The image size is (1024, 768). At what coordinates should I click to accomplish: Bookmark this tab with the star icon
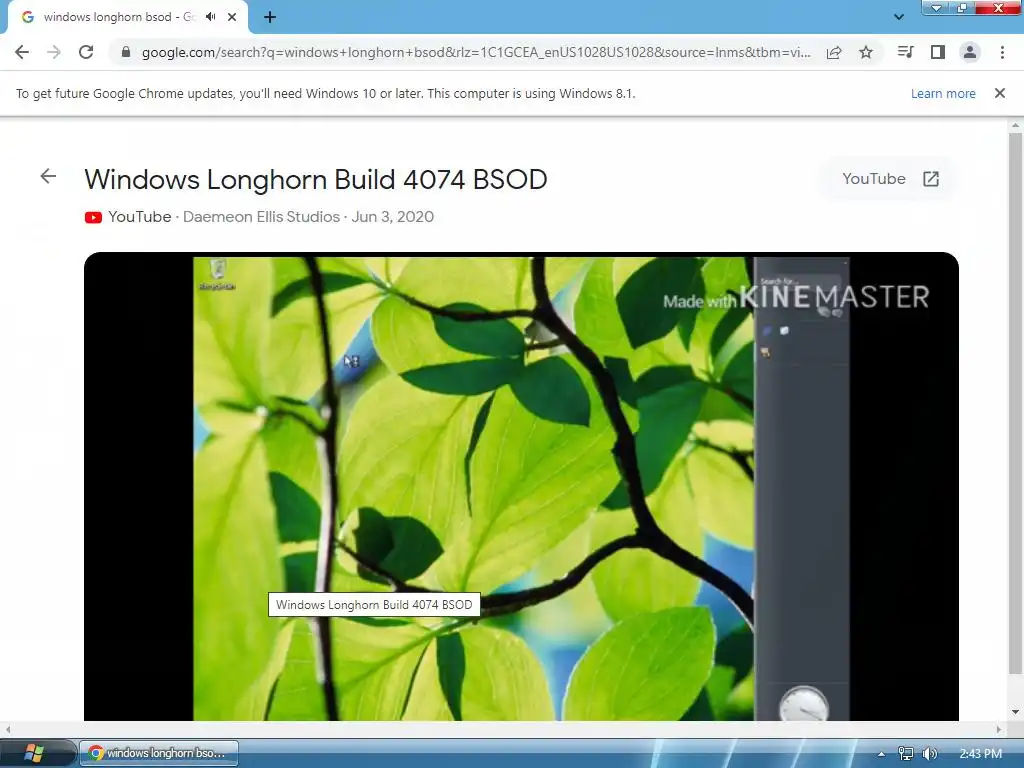(x=866, y=52)
